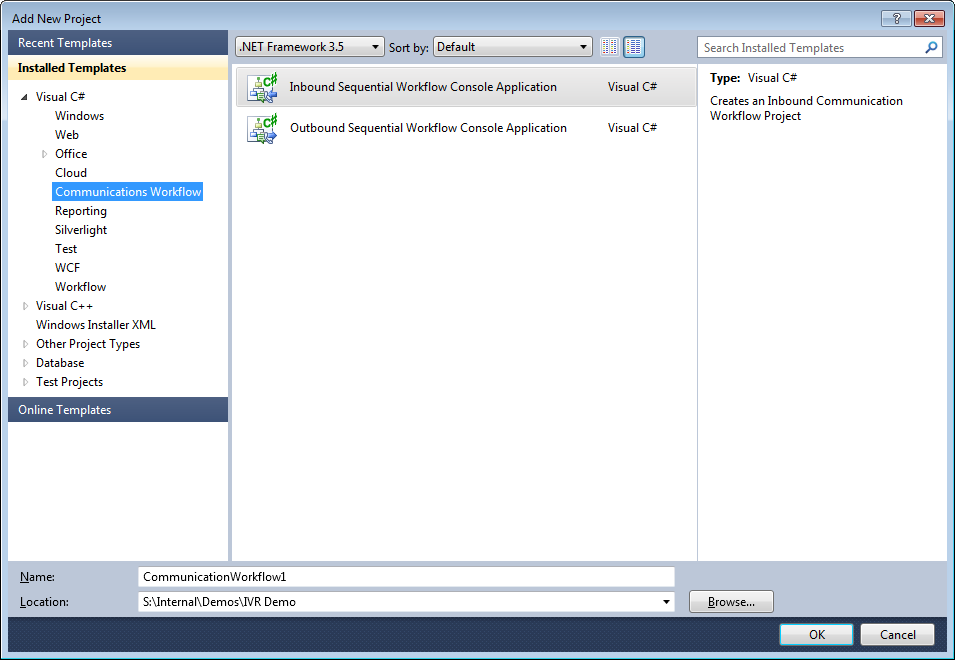Expand the Other Project Types node

pos(24,343)
